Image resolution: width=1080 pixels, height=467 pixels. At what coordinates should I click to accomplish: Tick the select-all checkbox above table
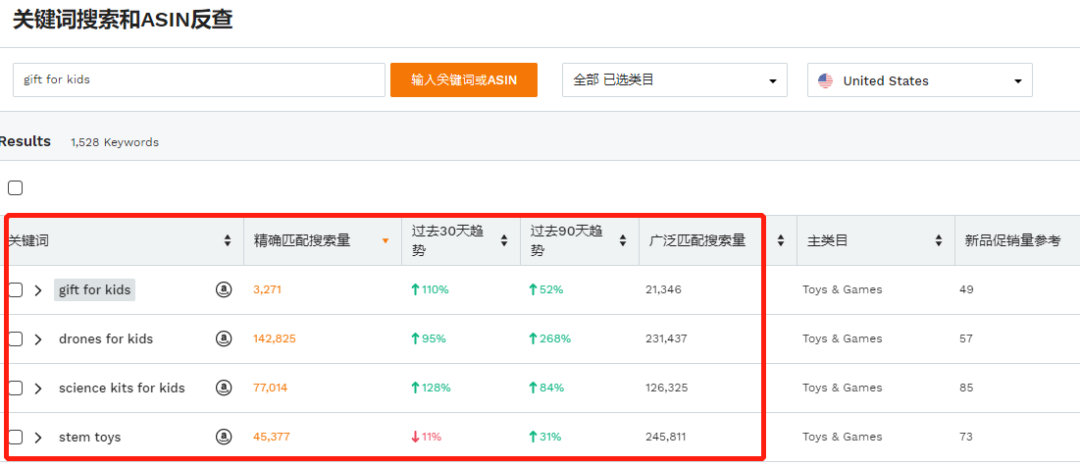click(x=15, y=188)
